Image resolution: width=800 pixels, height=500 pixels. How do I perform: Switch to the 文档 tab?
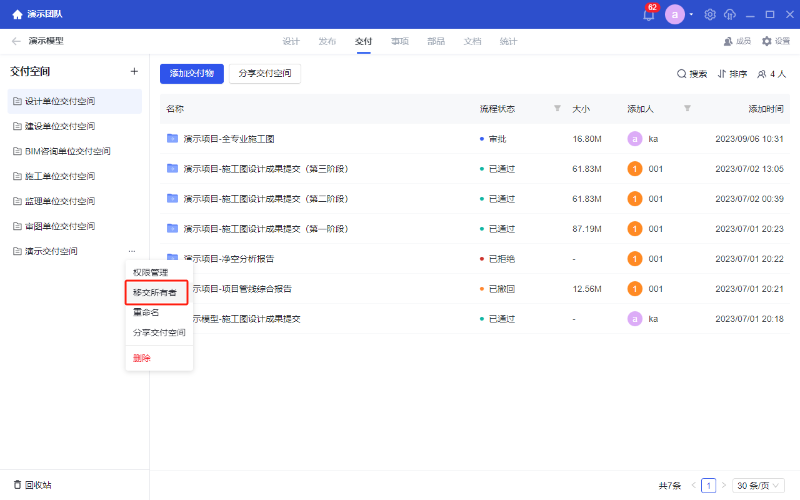(x=472, y=41)
